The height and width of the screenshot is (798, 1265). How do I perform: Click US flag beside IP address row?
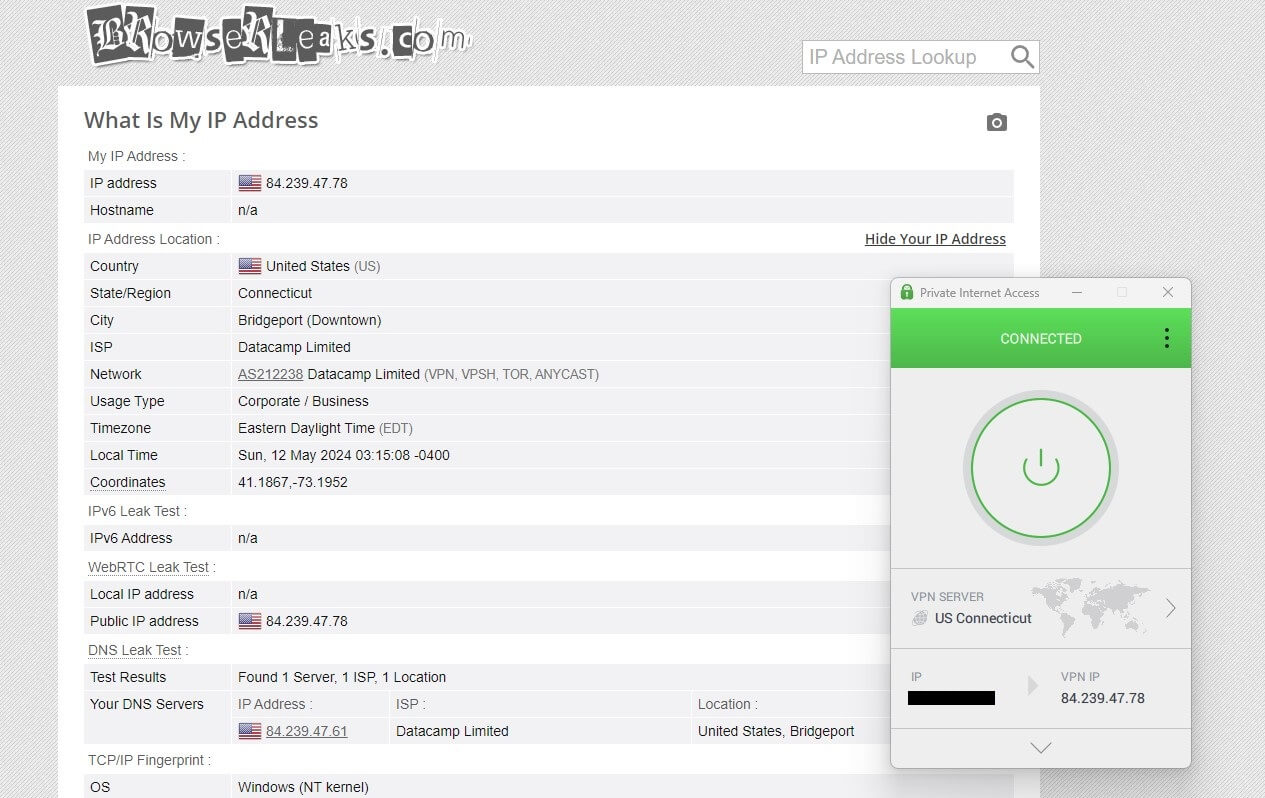tap(250, 183)
